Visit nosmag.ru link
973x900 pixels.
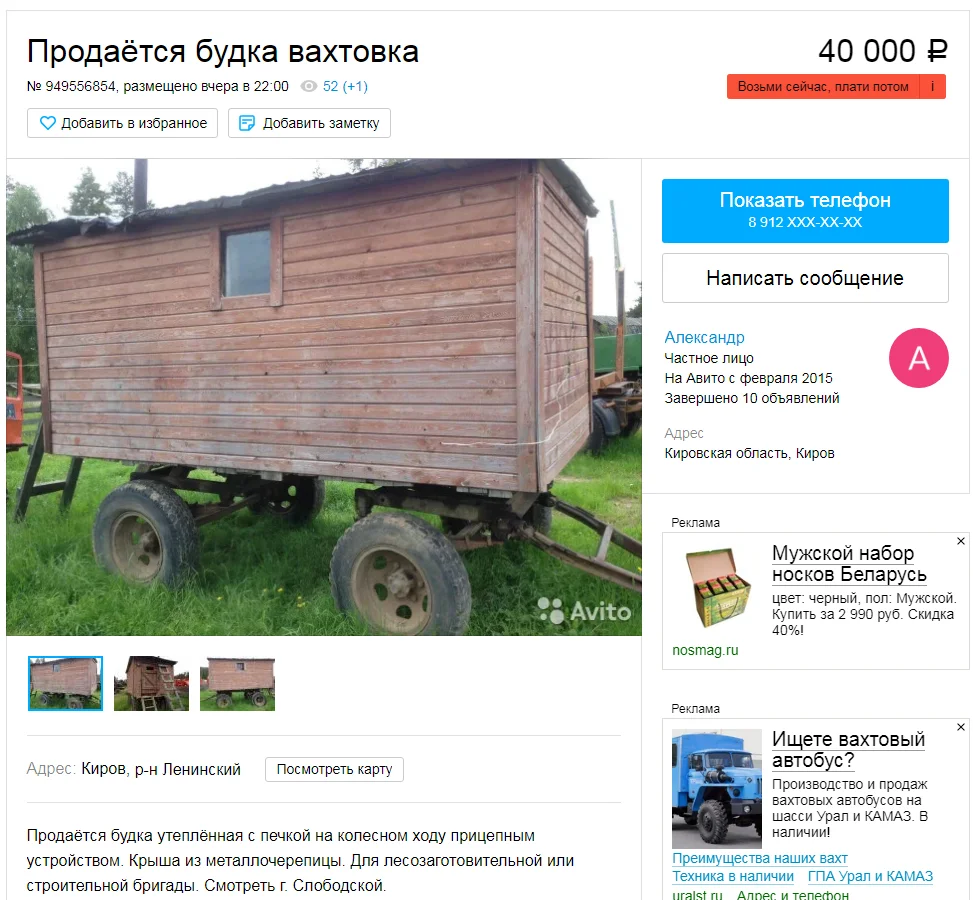(x=705, y=650)
